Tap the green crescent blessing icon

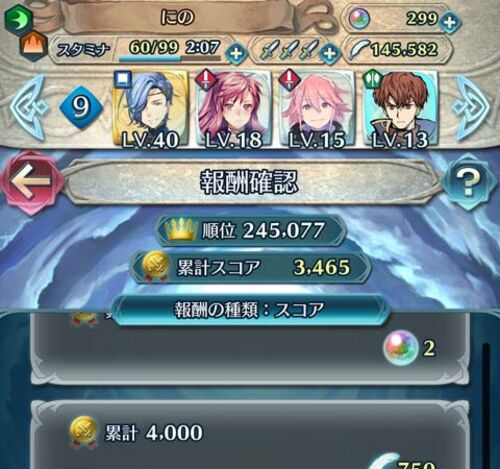[19, 18]
